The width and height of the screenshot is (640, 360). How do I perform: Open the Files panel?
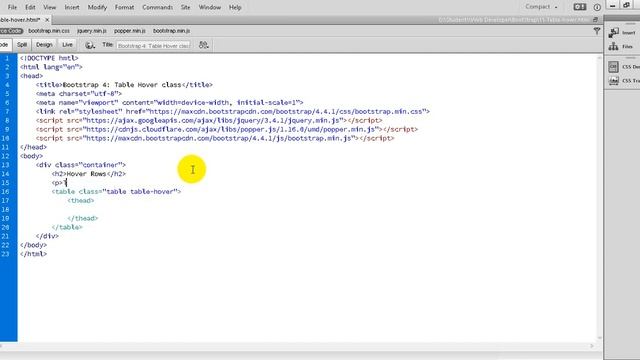coord(621,47)
